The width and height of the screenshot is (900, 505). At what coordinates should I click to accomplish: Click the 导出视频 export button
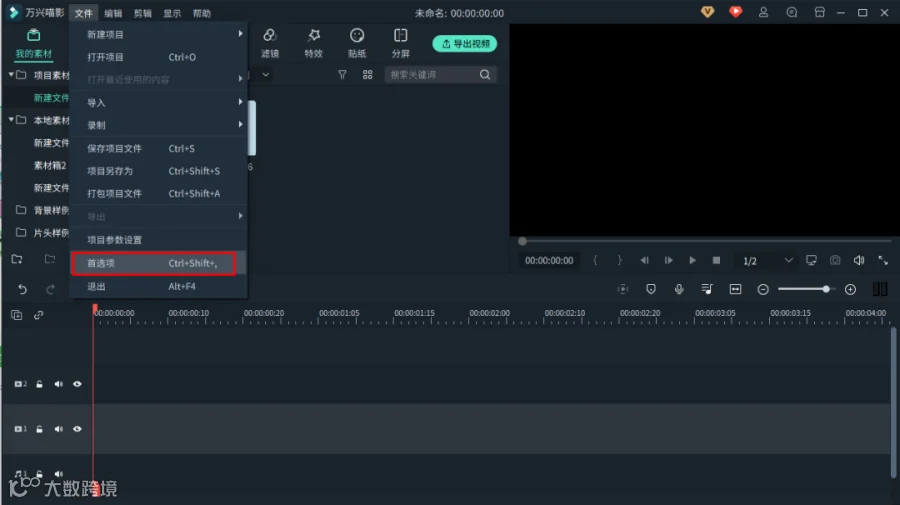coord(465,44)
